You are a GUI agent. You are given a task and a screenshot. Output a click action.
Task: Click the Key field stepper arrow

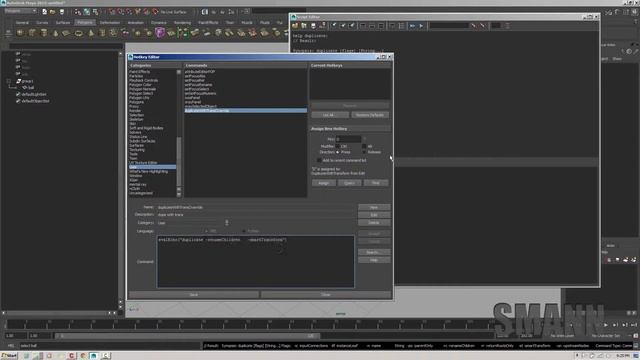click(364, 139)
